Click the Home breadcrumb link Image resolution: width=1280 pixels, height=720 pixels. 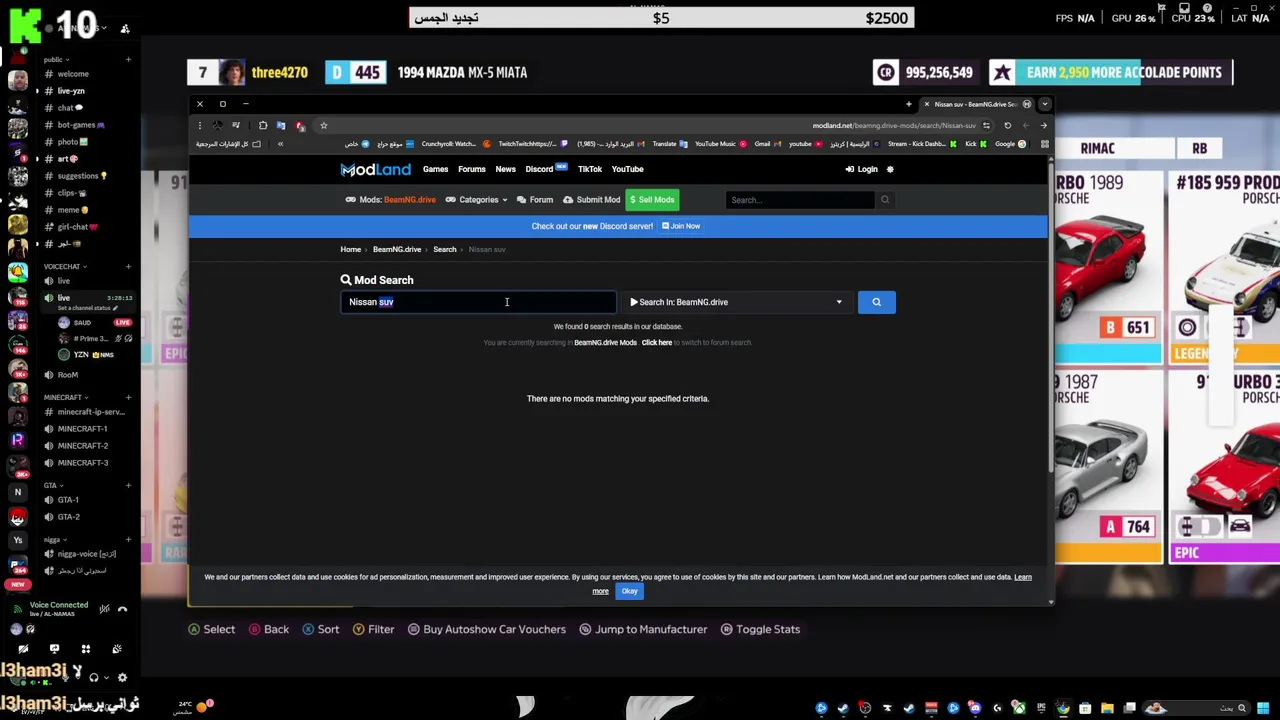tap(350, 249)
